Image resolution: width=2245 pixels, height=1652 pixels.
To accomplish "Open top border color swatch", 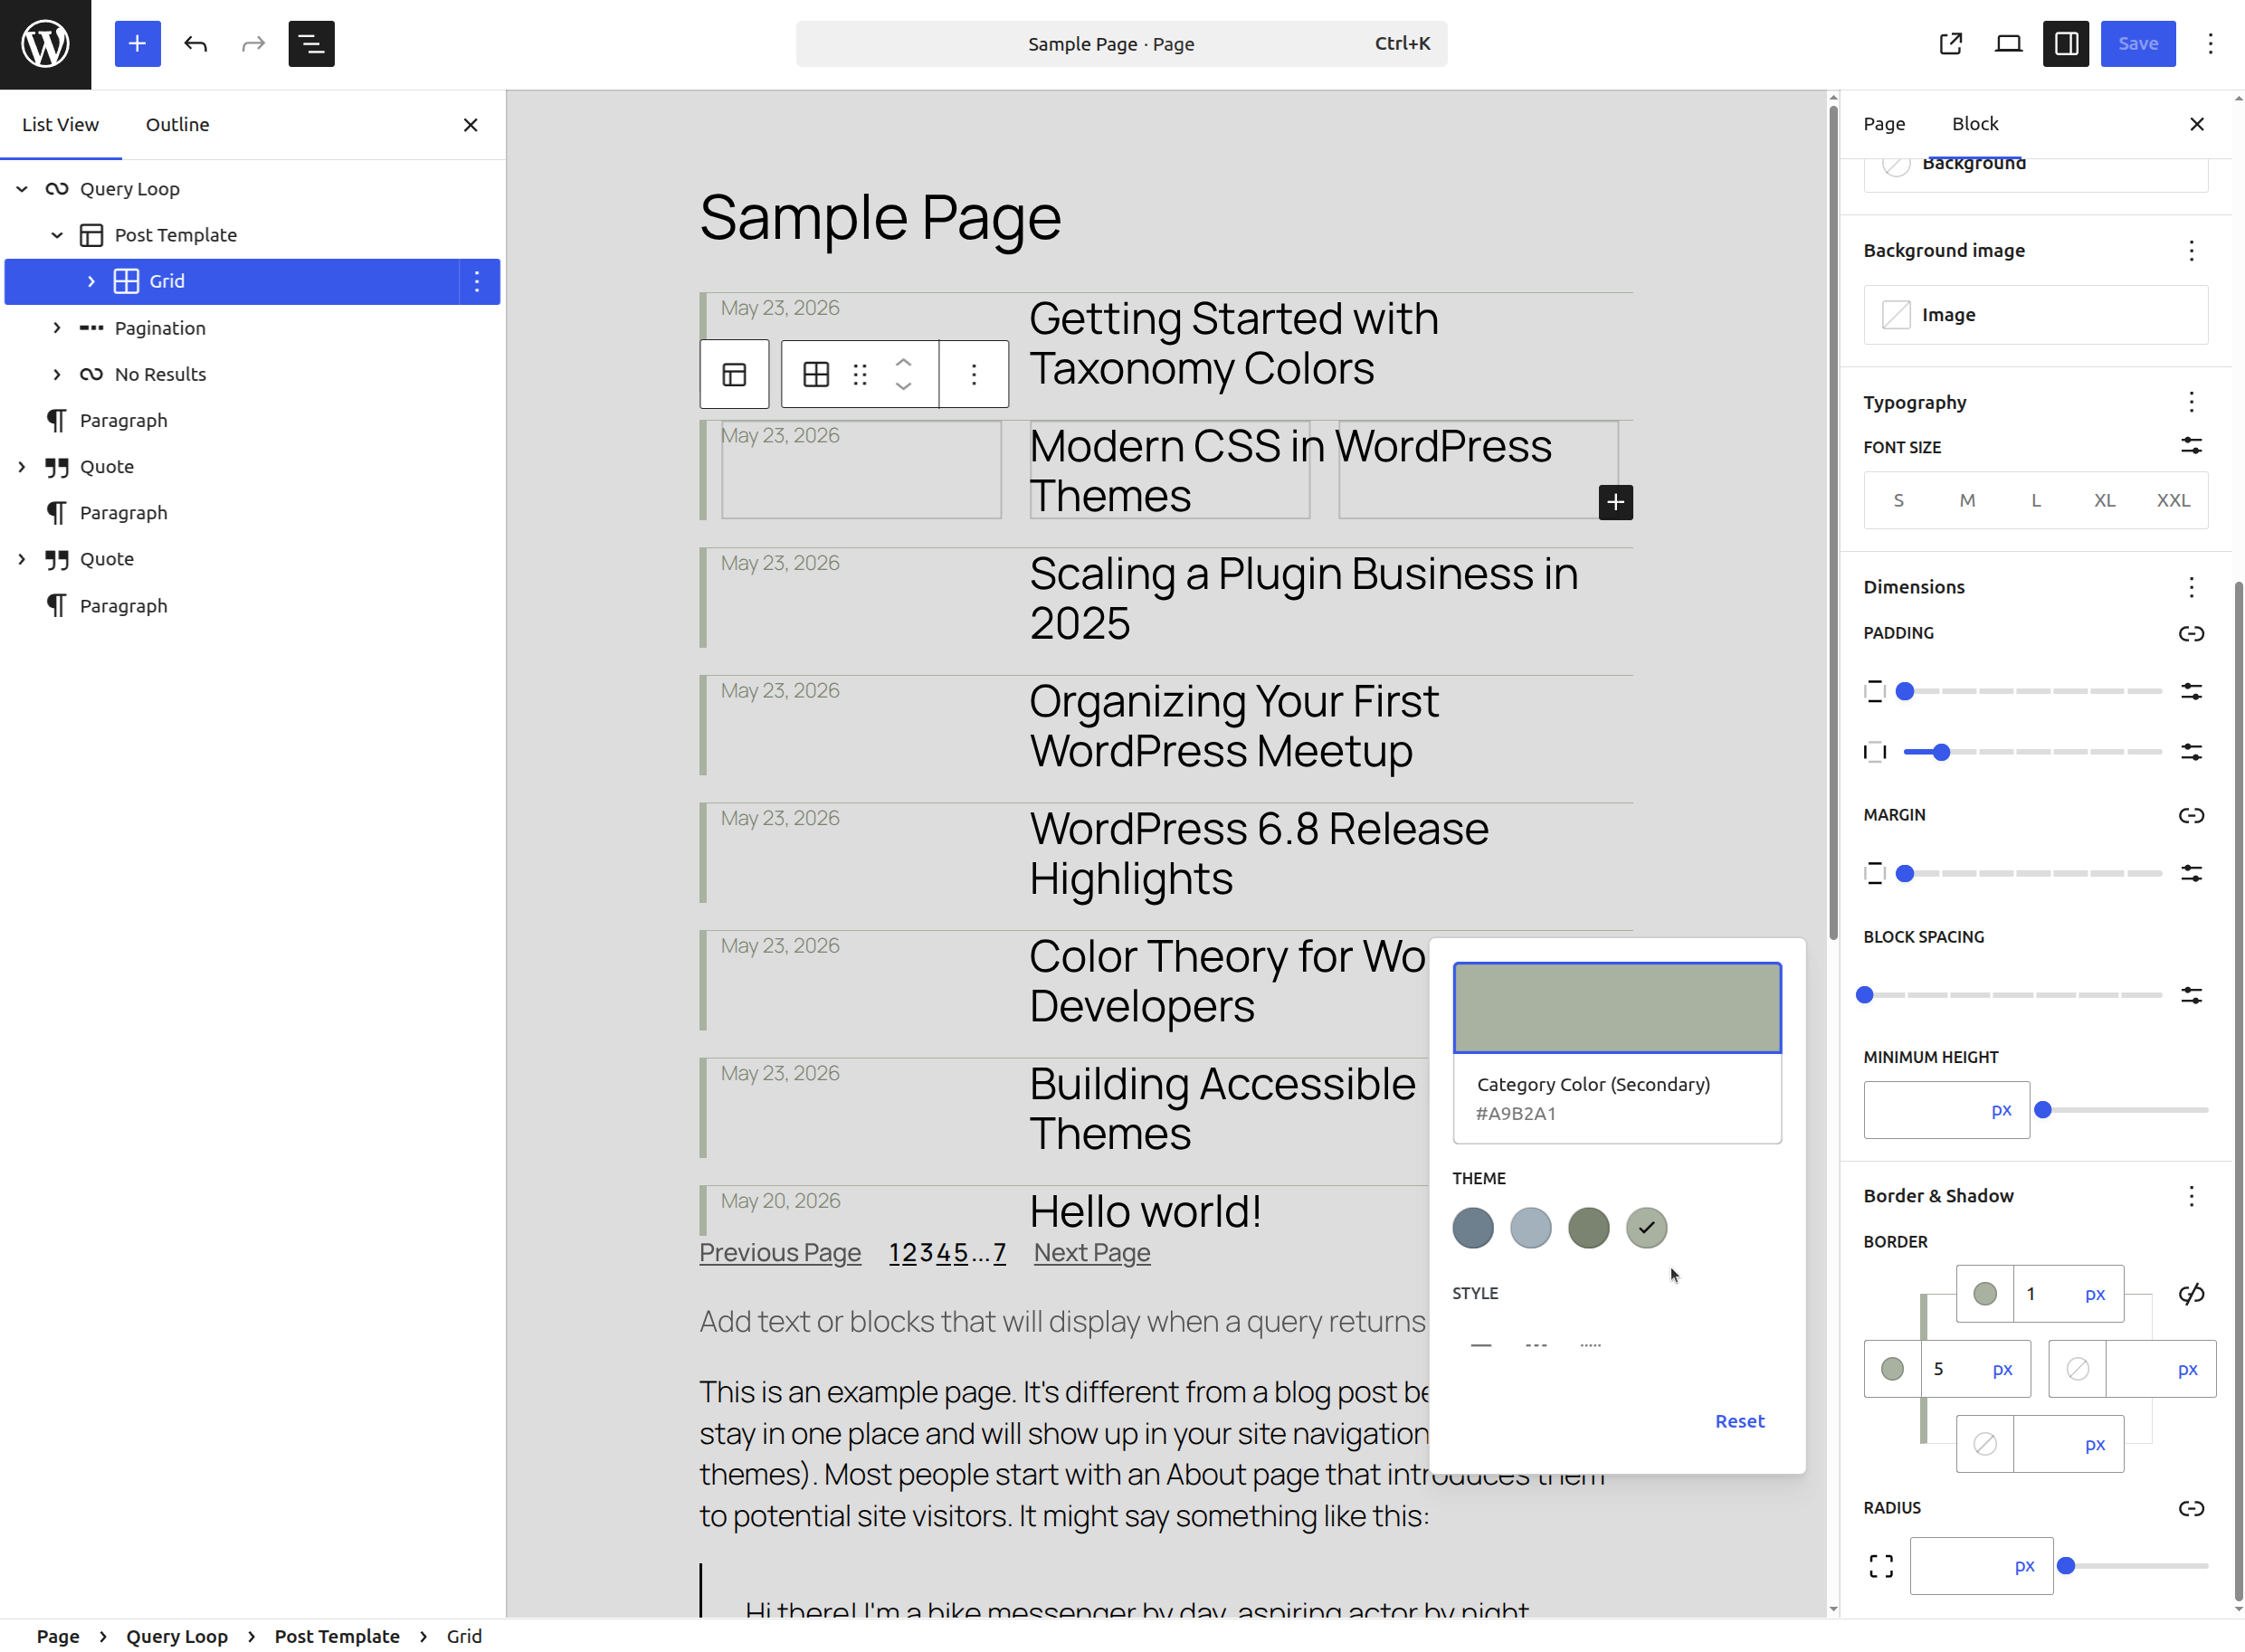I will tap(1984, 1294).
